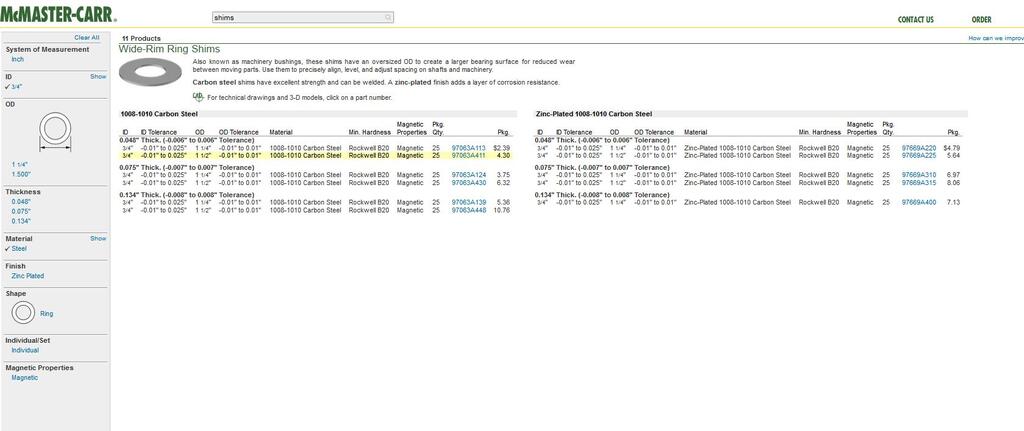Viewport: 1024px width, 431px height.
Task: Open part number 97669A400
Action: coord(919,202)
